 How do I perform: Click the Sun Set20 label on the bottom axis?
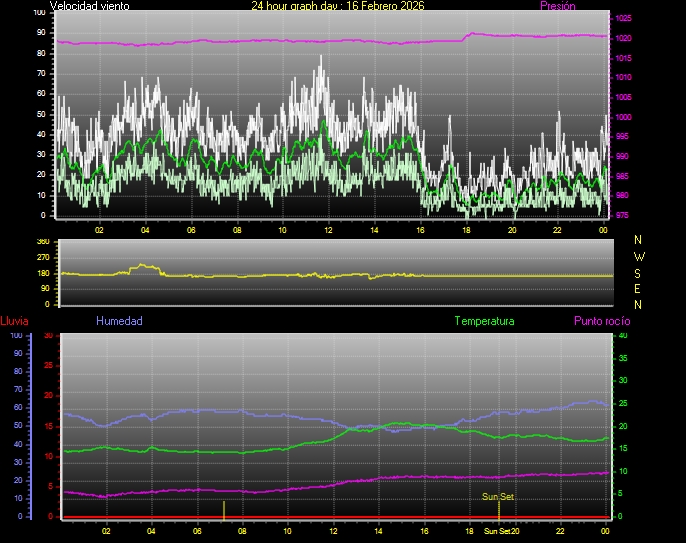pyautogui.click(x=501, y=531)
